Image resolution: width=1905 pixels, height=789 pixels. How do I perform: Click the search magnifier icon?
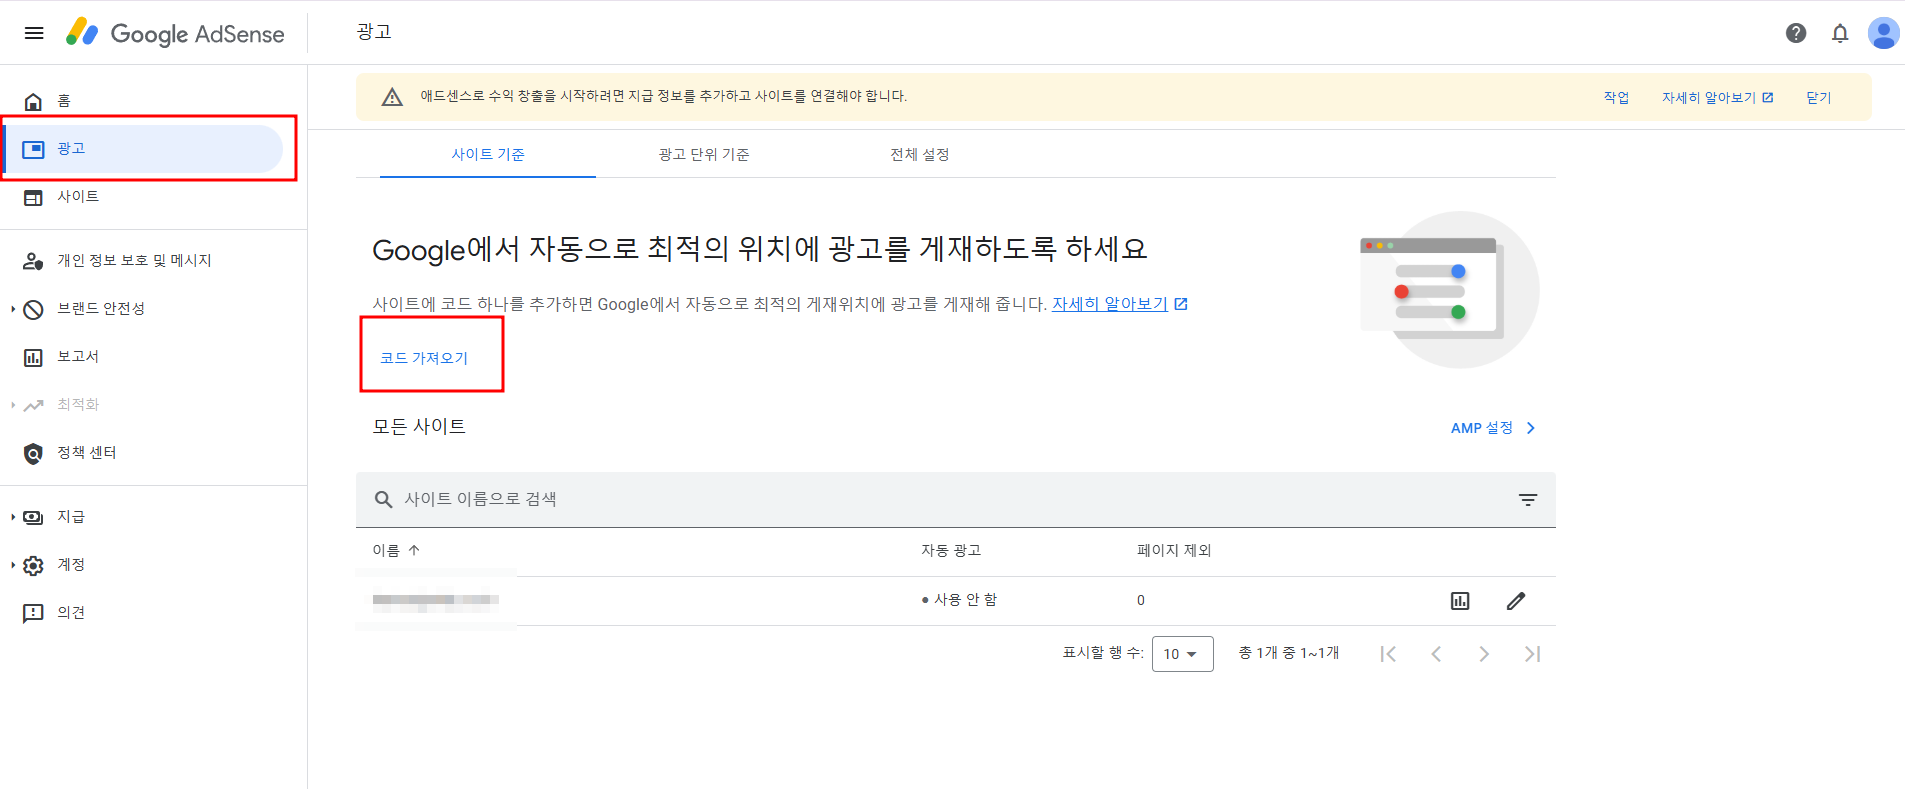coord(383,499)
